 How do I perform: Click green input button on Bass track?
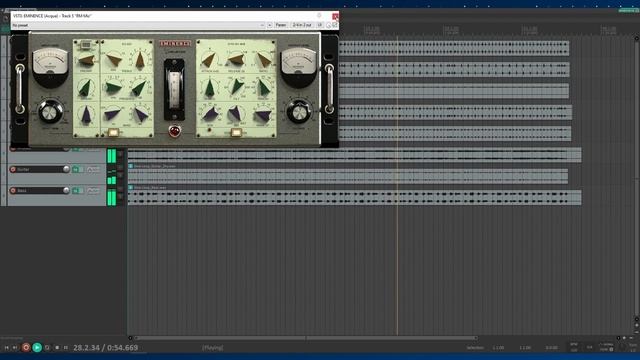(76, 191)
